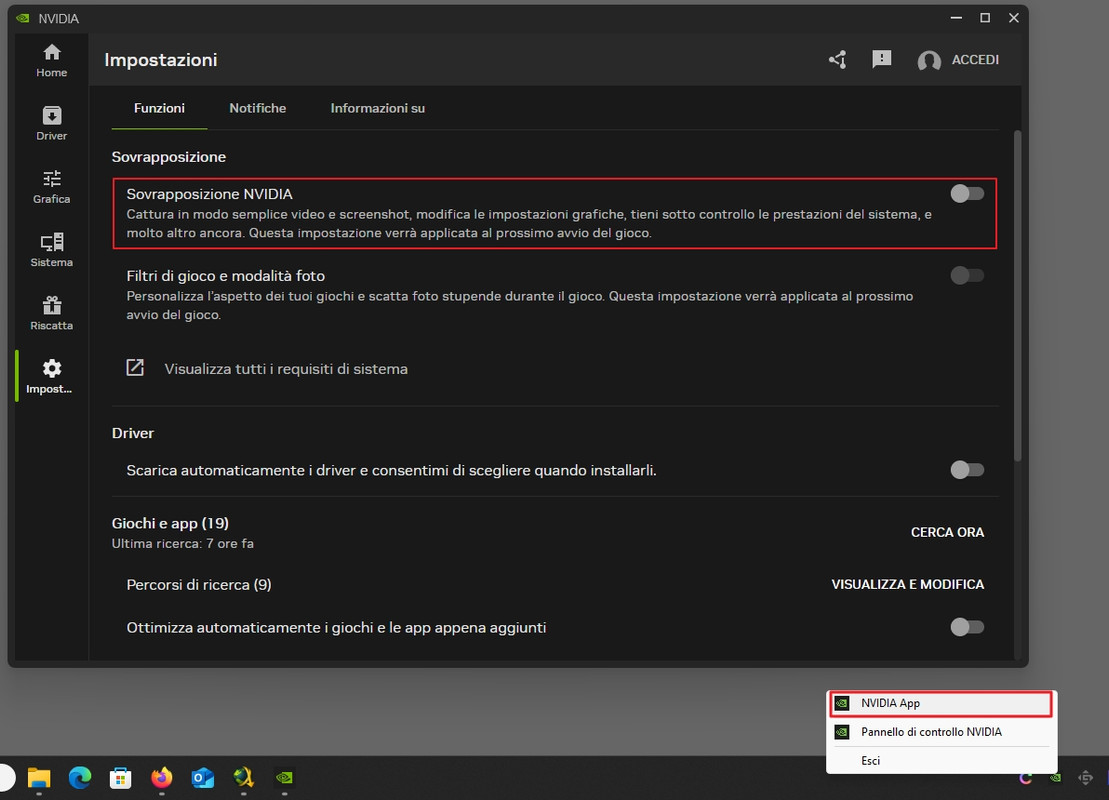Toggle Filtri di gioco e modalità foto
This screenshot has height=800, width=1109.
click(967, 276)
